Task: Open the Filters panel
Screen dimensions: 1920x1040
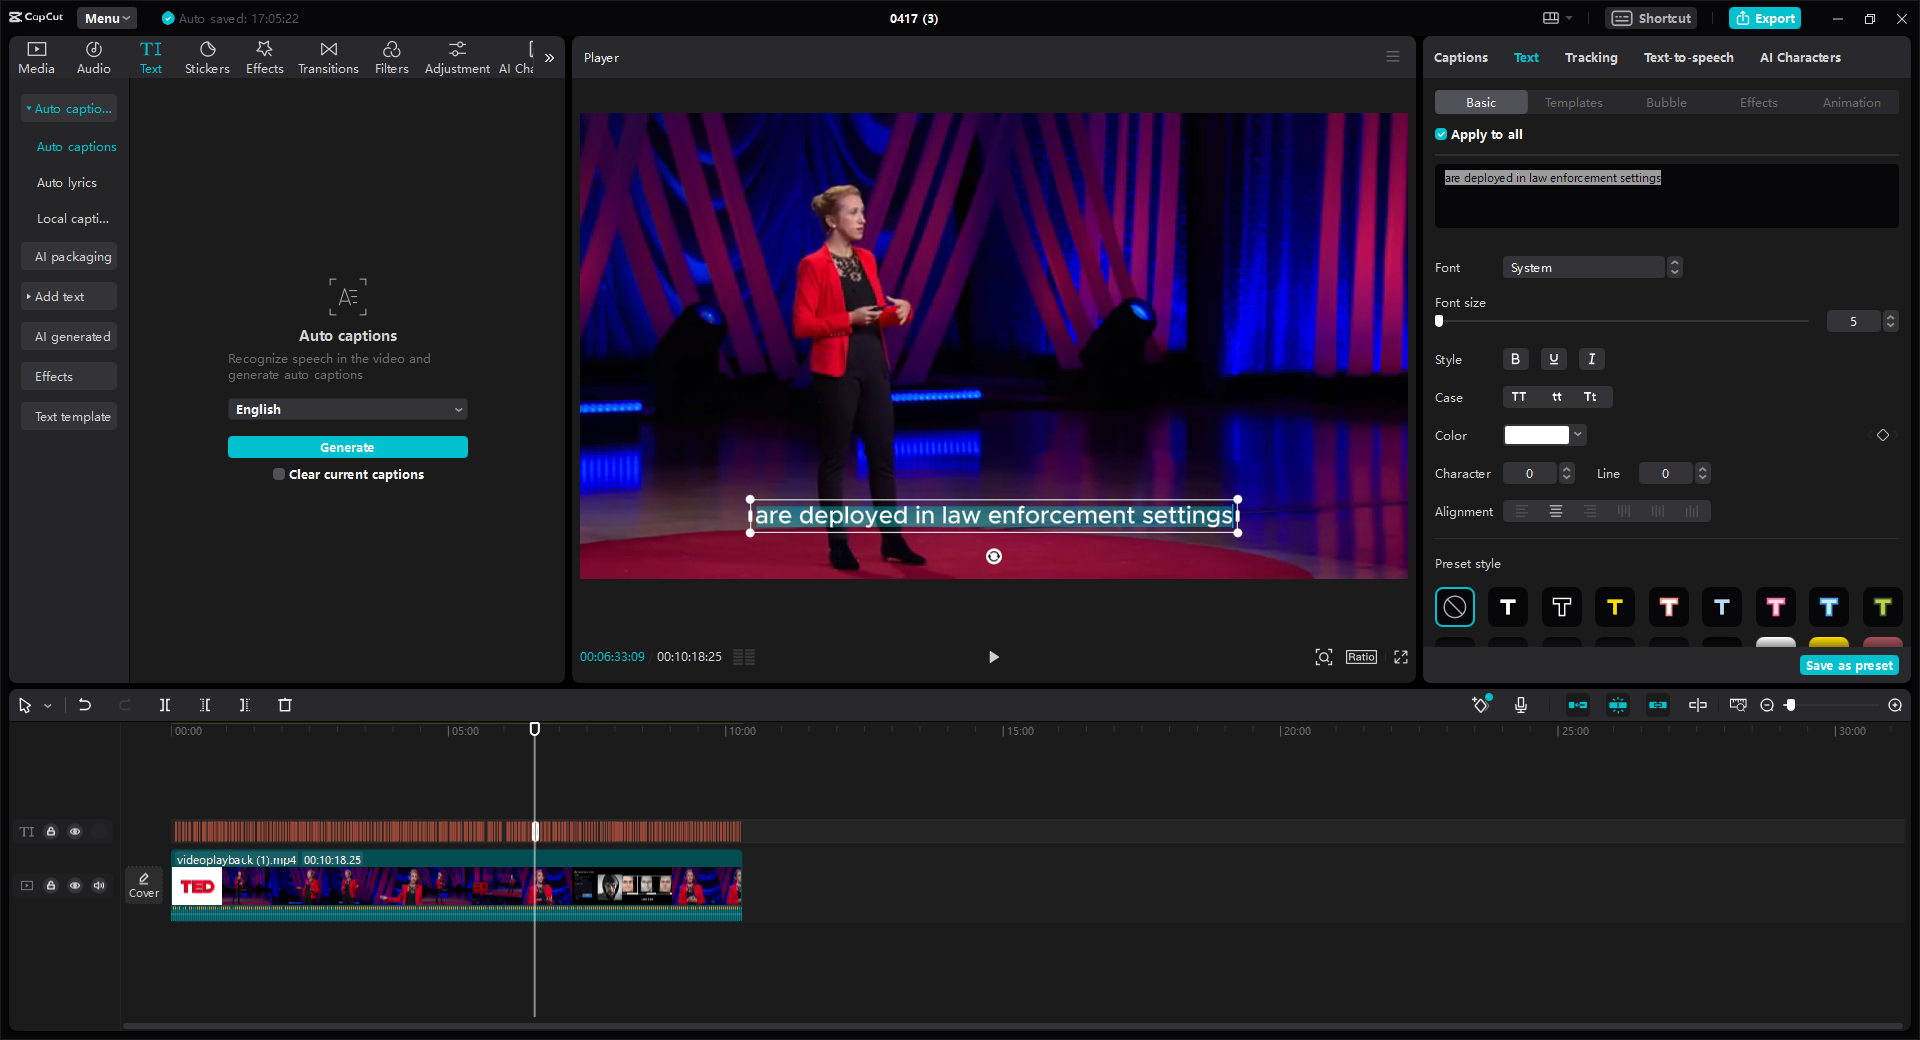Action: pyautogui.click(x=391, y=56)
